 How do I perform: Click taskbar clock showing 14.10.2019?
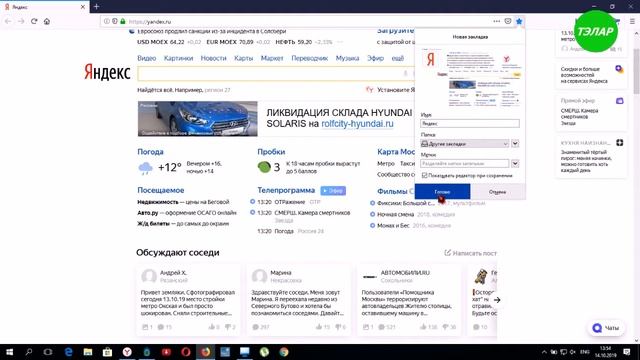pos(606,352)
